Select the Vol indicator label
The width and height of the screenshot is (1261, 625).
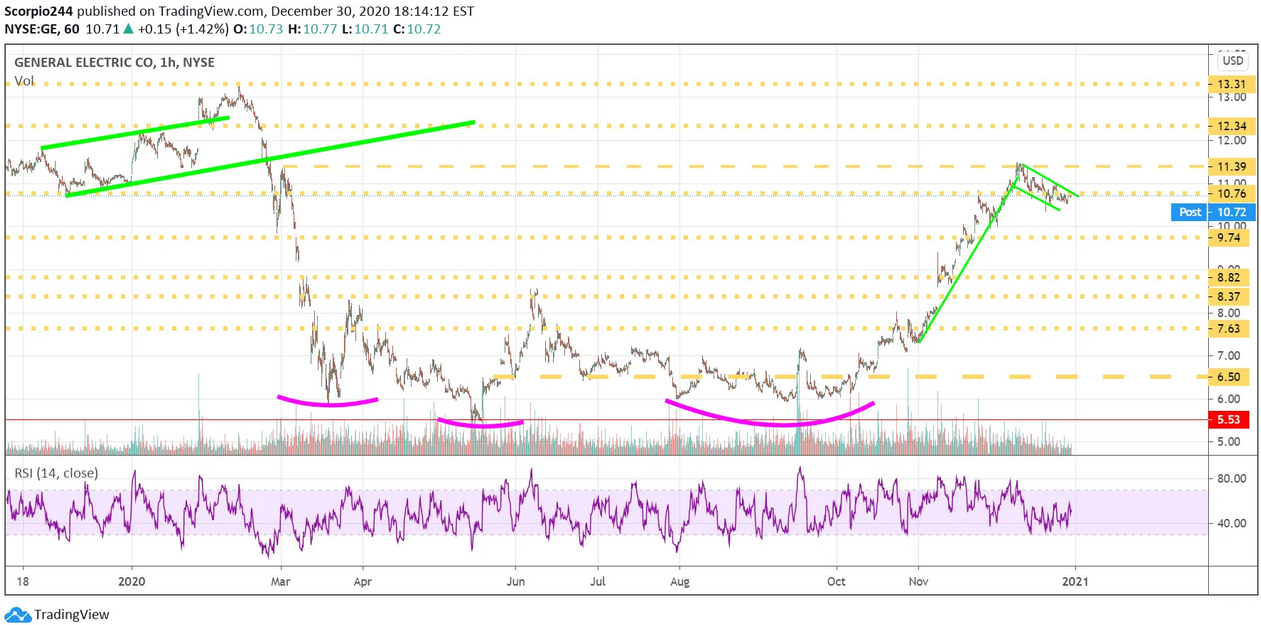tap(24, 80)
